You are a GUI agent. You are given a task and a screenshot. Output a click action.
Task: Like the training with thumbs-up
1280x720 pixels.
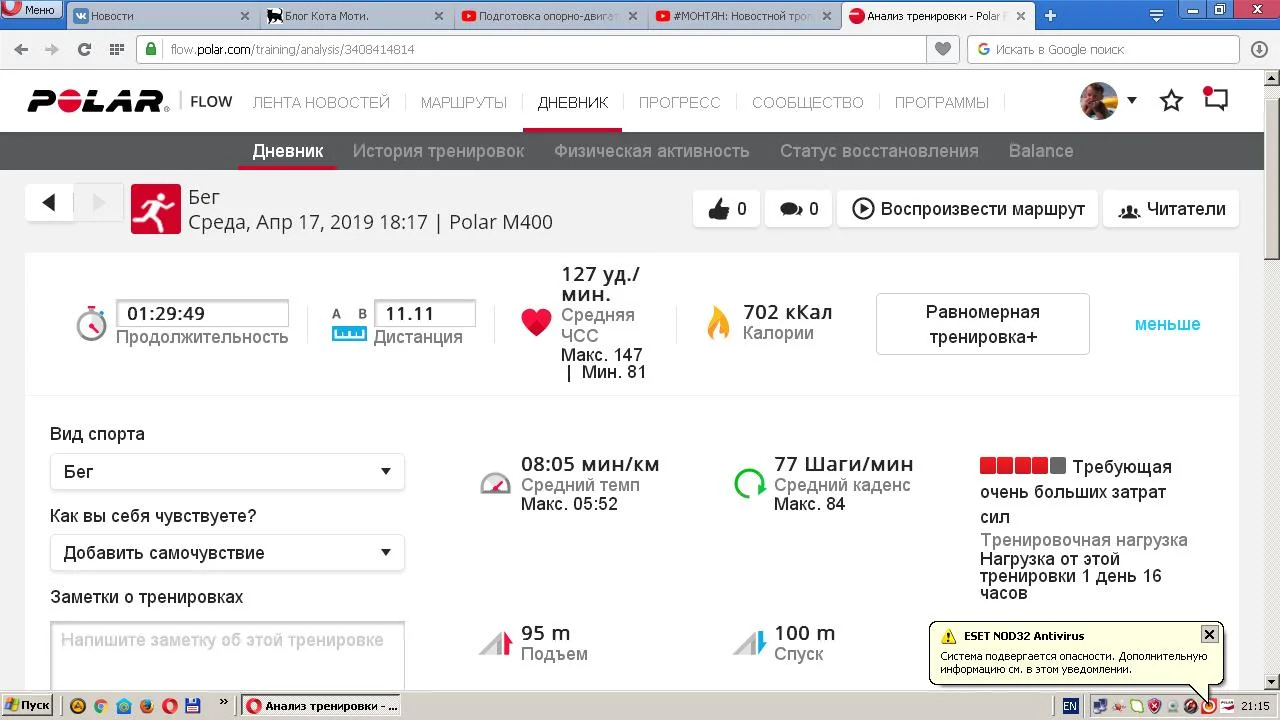[727, 209]
